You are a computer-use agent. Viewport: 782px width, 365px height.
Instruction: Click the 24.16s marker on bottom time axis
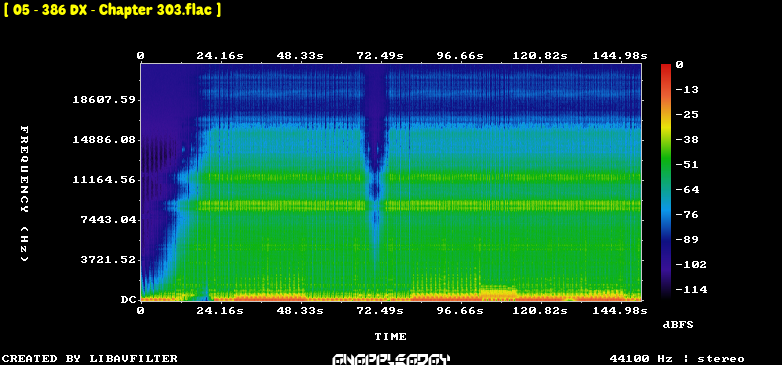point(220,311)
